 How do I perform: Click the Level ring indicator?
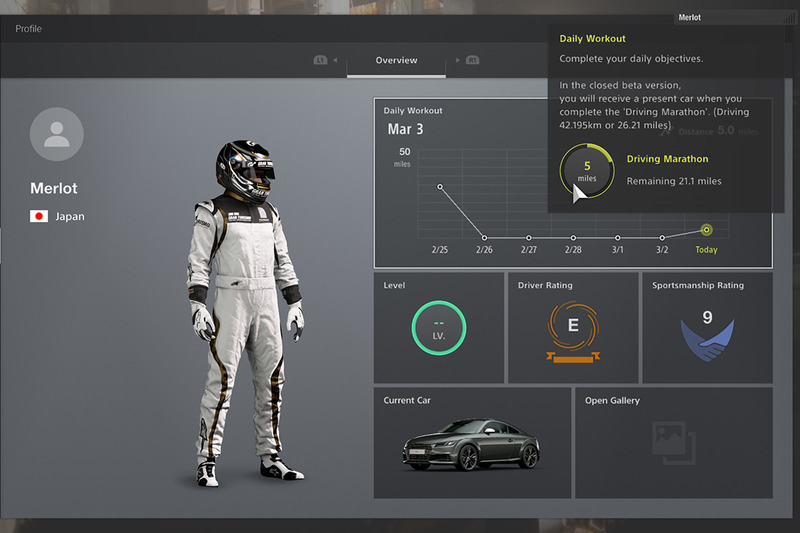click(x=438, y=329)
